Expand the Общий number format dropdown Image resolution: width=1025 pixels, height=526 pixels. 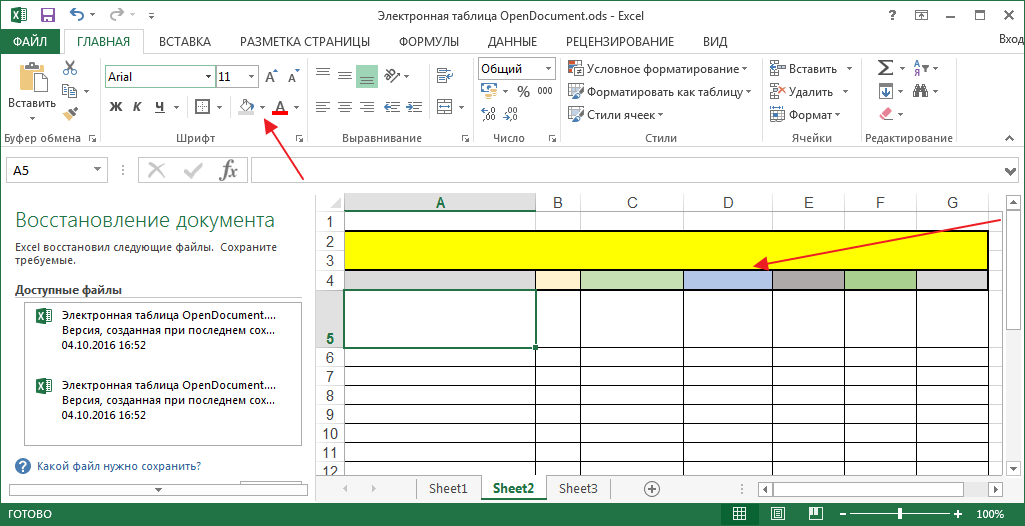548,69
